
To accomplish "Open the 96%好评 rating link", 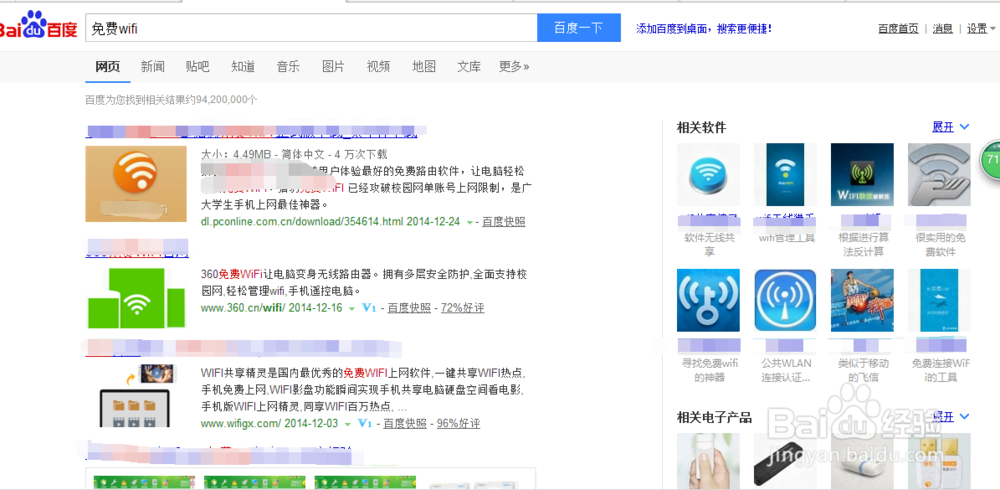I will (x=459, y=423).
